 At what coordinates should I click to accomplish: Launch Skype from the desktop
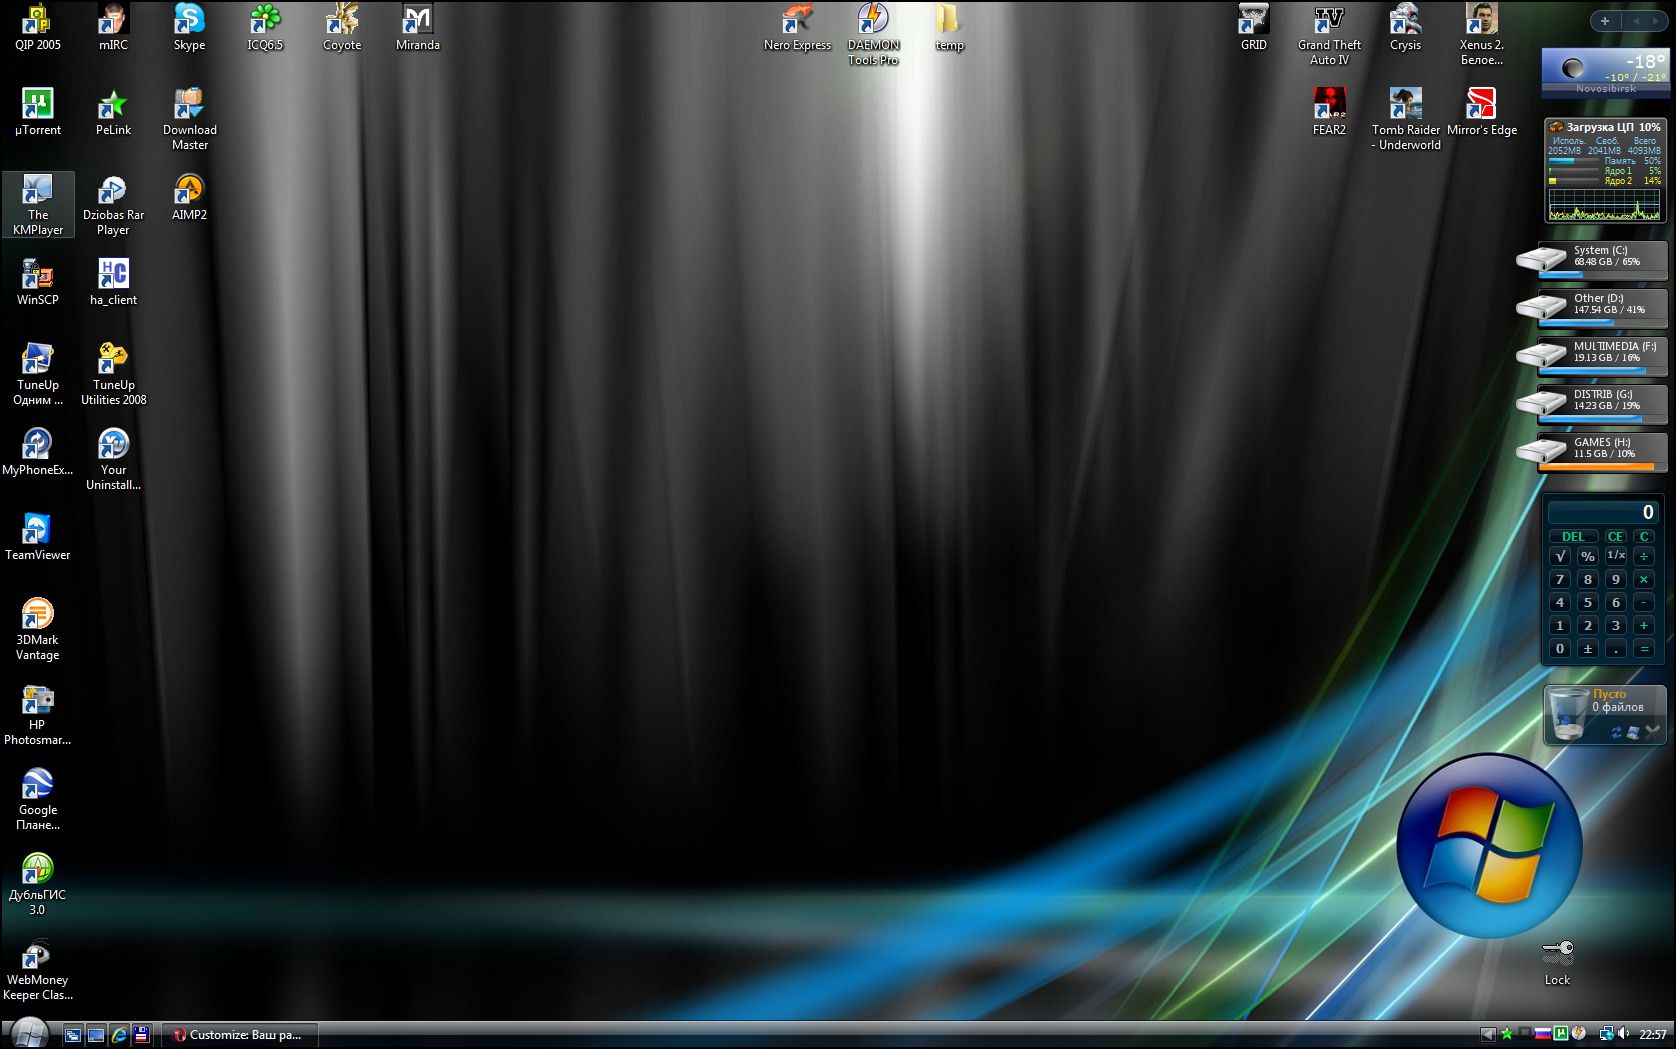189,20
